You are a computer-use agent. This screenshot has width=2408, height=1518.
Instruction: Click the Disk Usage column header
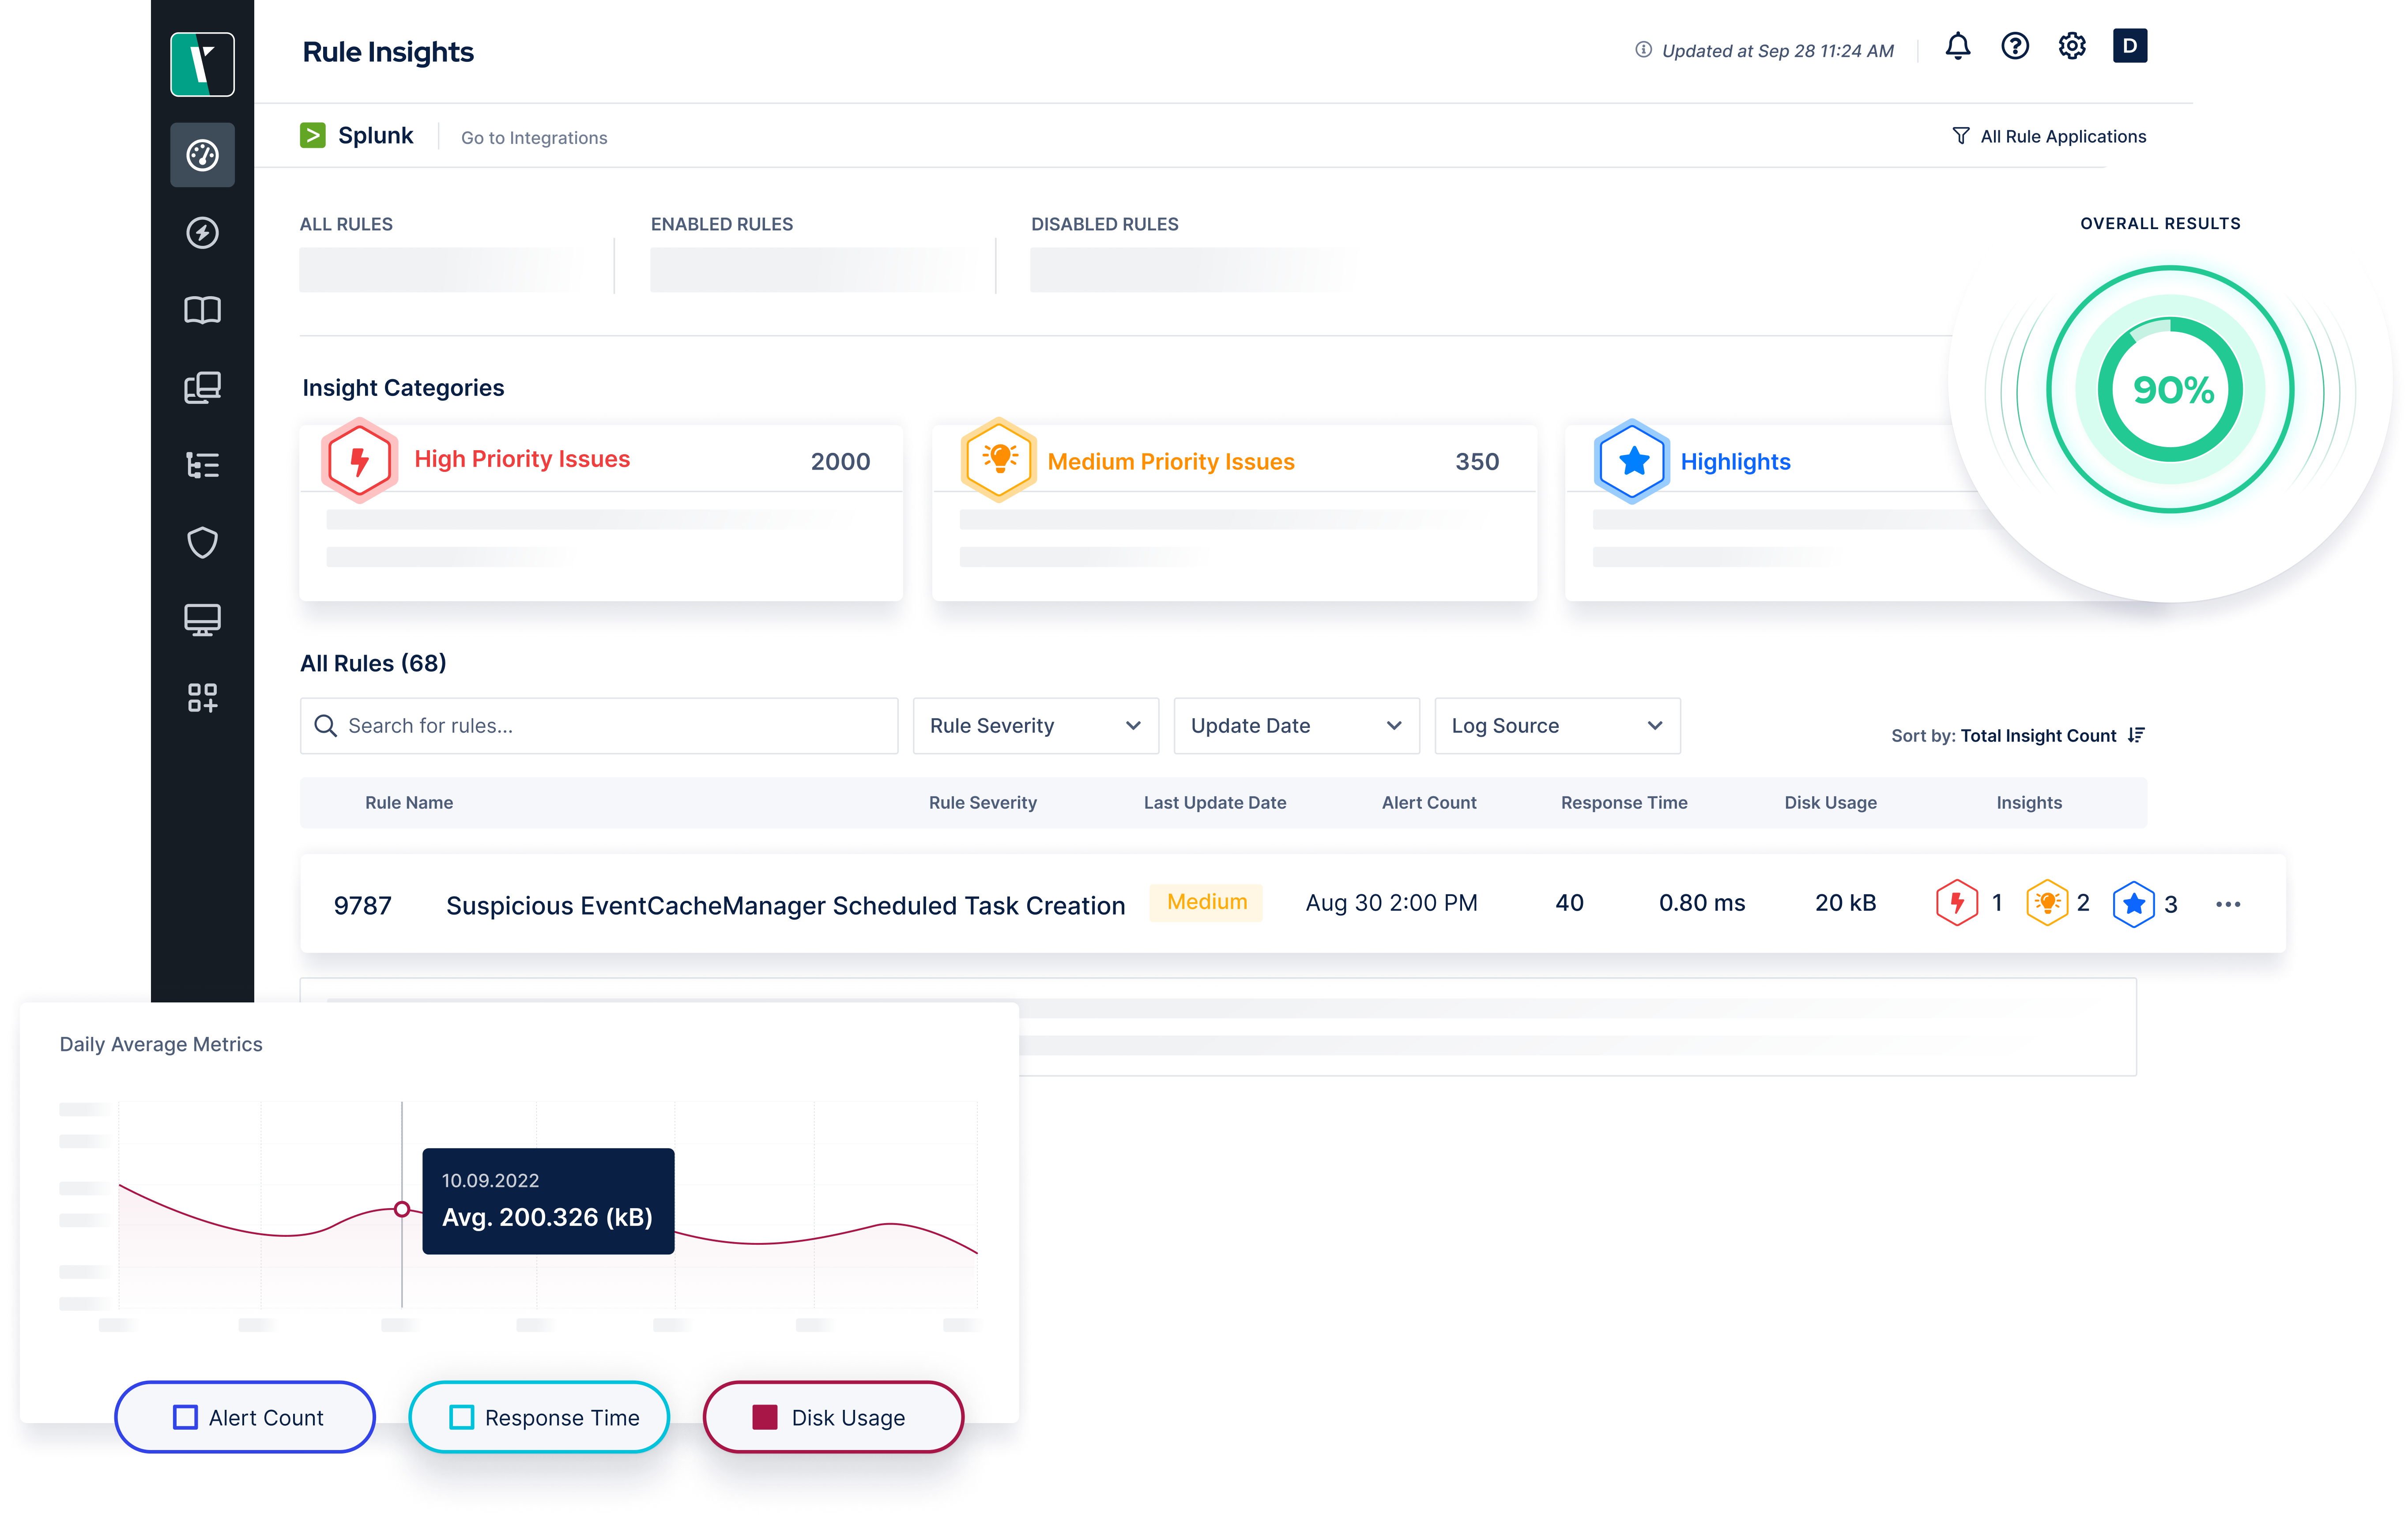pos(1830,802)
